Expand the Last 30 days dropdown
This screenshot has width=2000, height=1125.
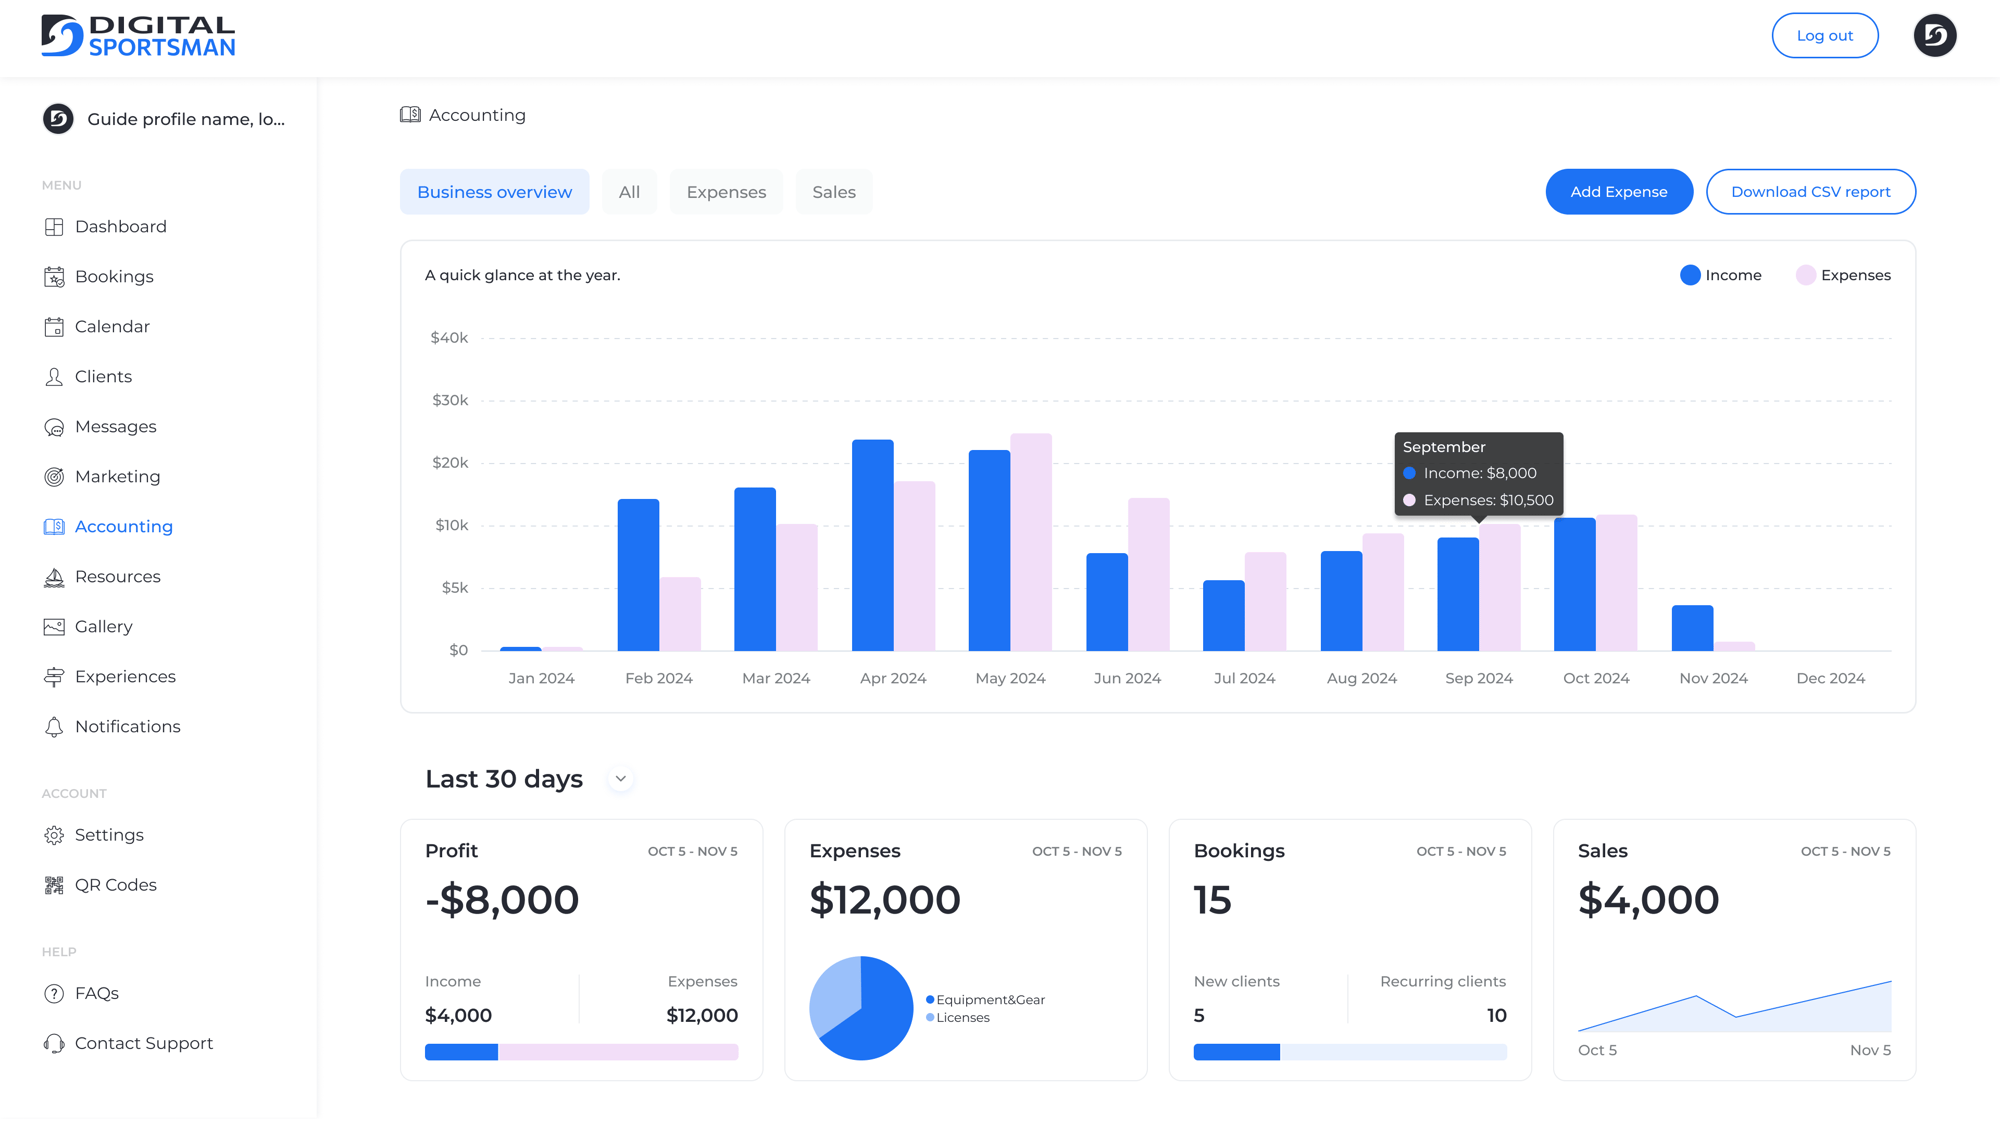[620, 779]
